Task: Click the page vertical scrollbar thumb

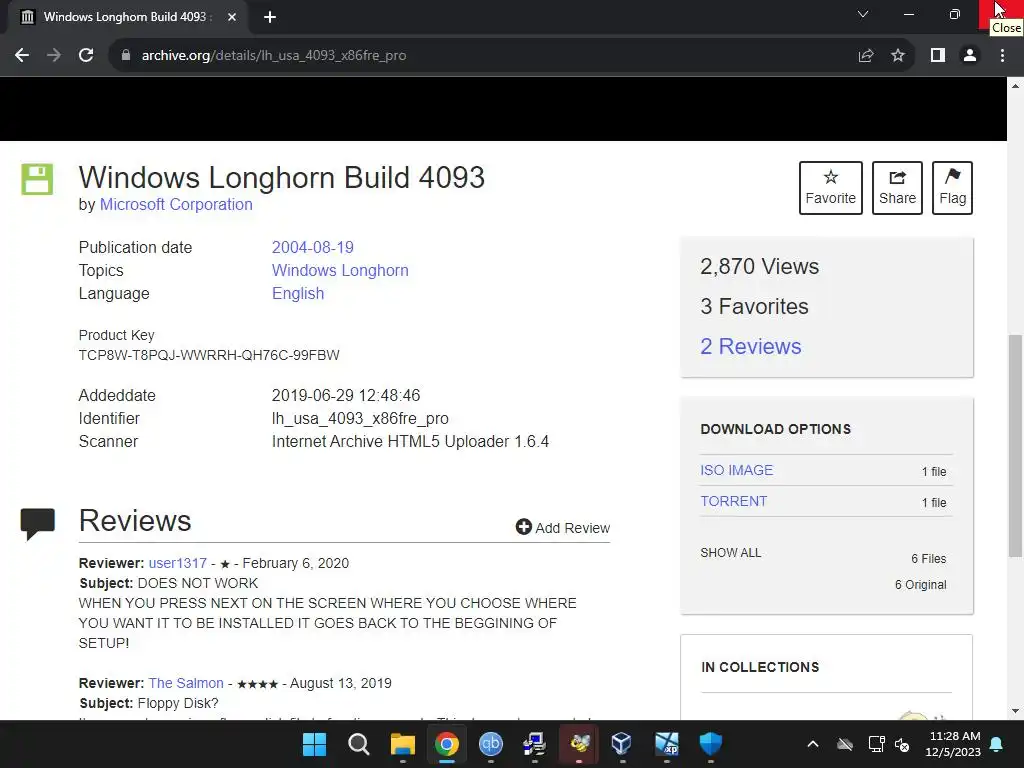Action: pos(1015,445)
